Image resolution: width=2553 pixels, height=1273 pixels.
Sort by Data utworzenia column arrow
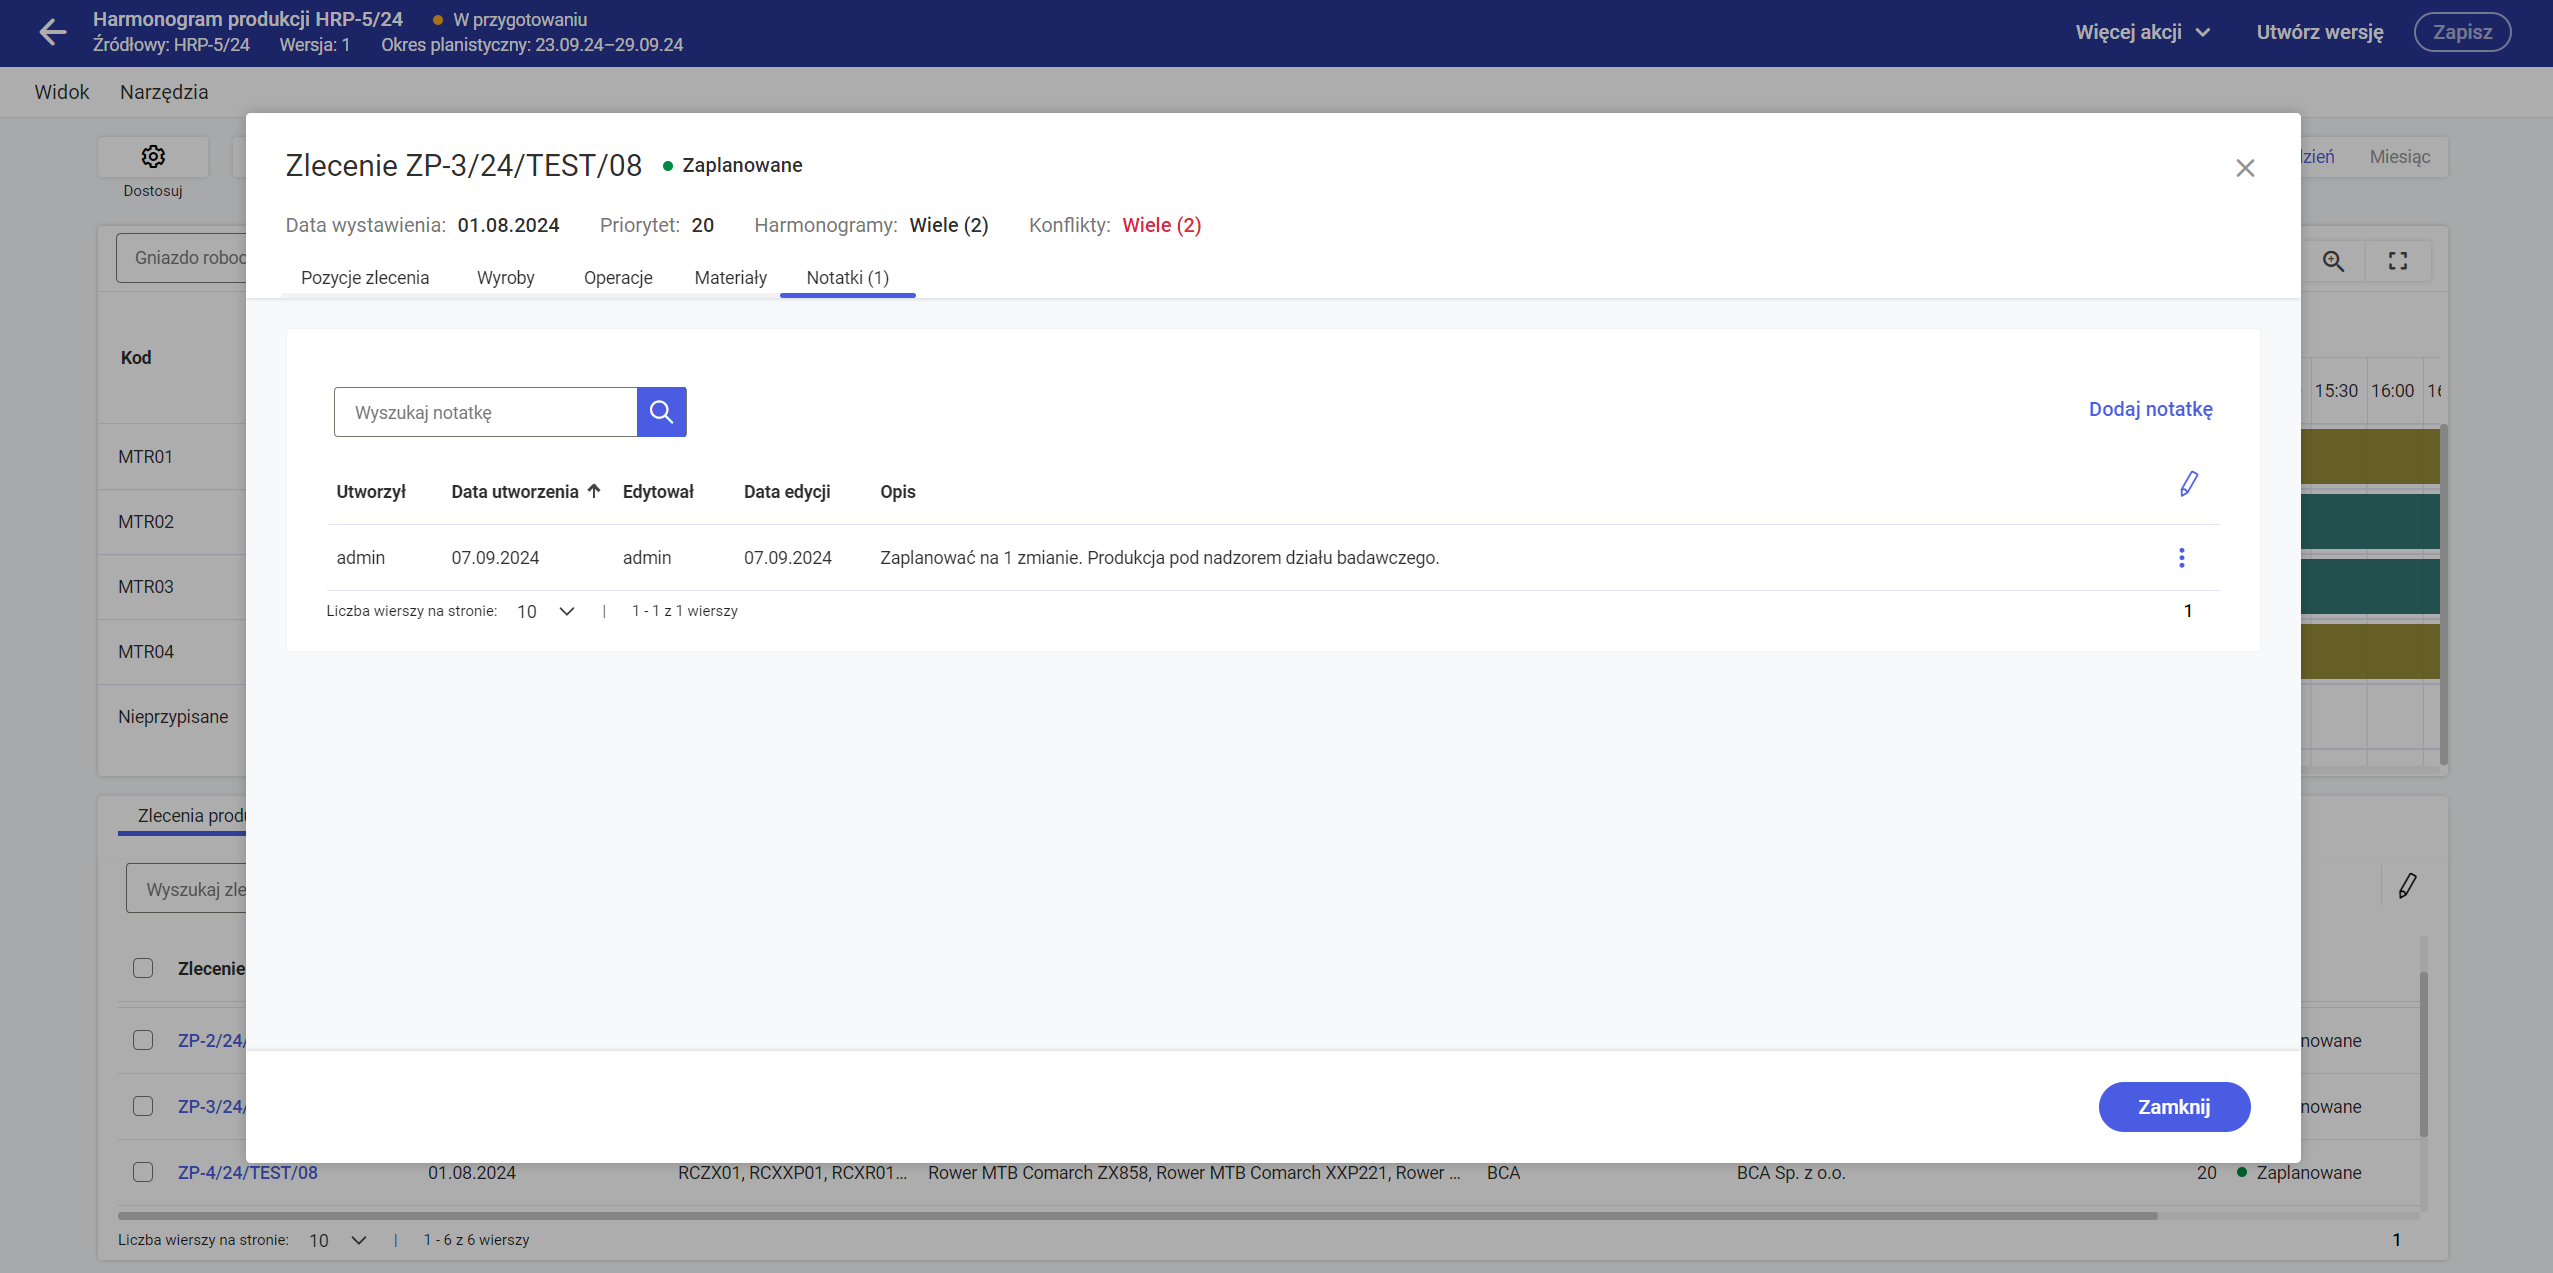[x=594, y=491]
